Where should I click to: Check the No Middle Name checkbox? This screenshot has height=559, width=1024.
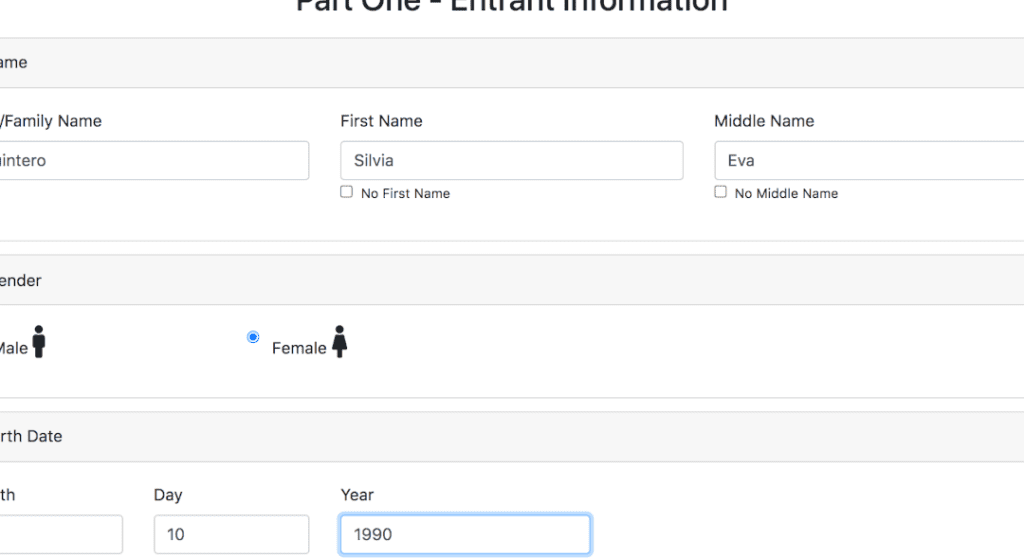click(x=720, y=192)
